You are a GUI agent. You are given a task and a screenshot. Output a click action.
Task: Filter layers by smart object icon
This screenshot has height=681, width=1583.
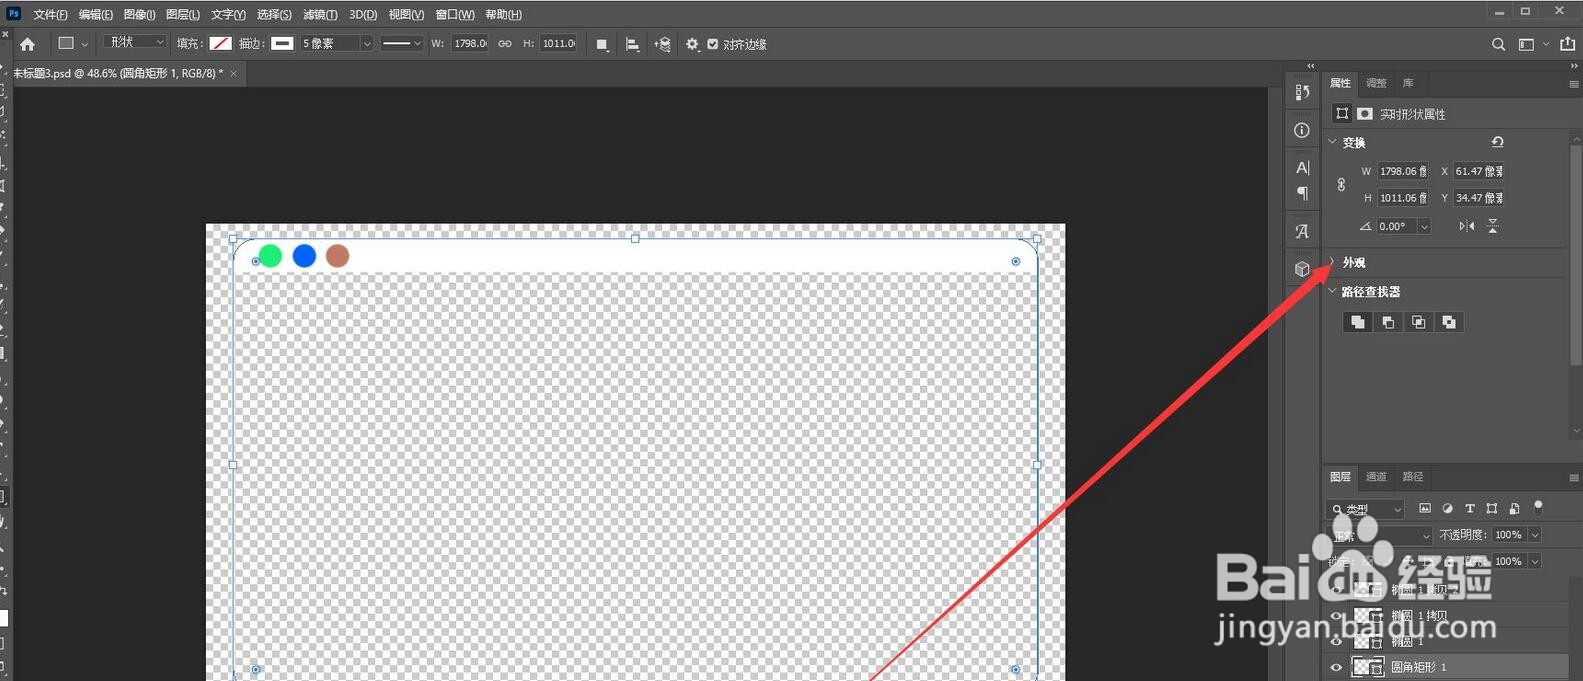[x=1514, y=508]
